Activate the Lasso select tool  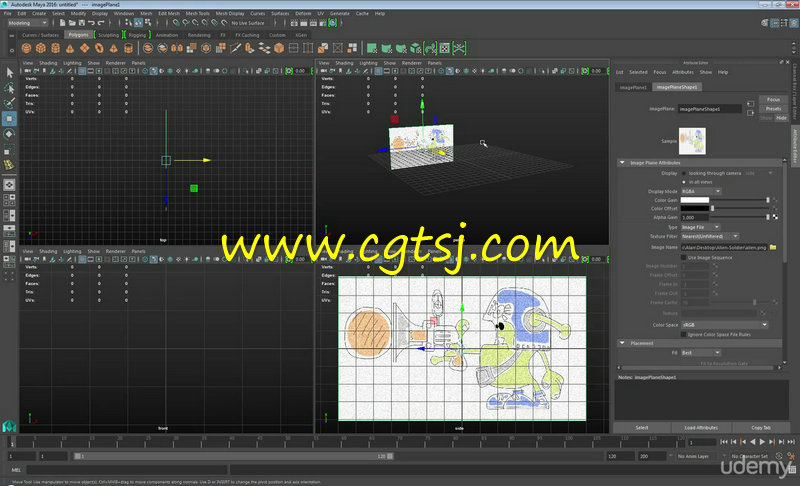click(x=9, y=88)
